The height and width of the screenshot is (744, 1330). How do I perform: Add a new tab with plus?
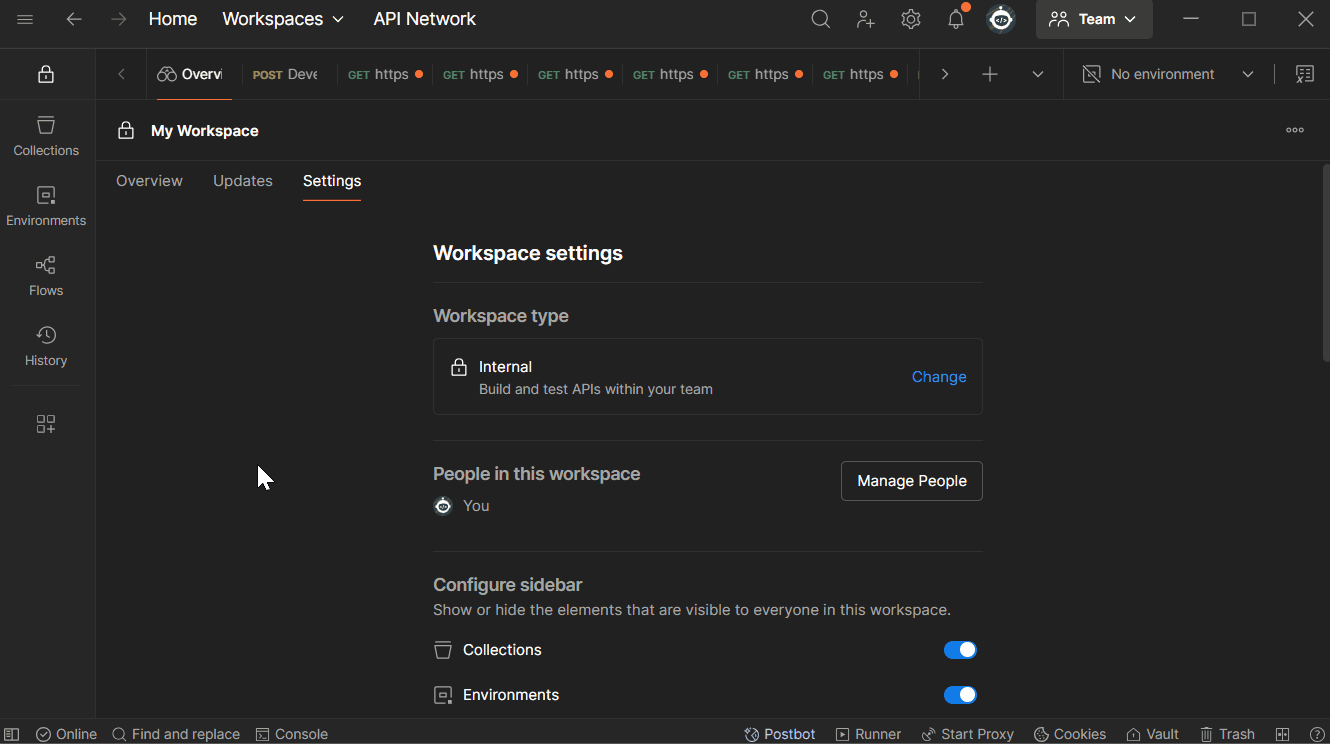click(x=990, y=74)
